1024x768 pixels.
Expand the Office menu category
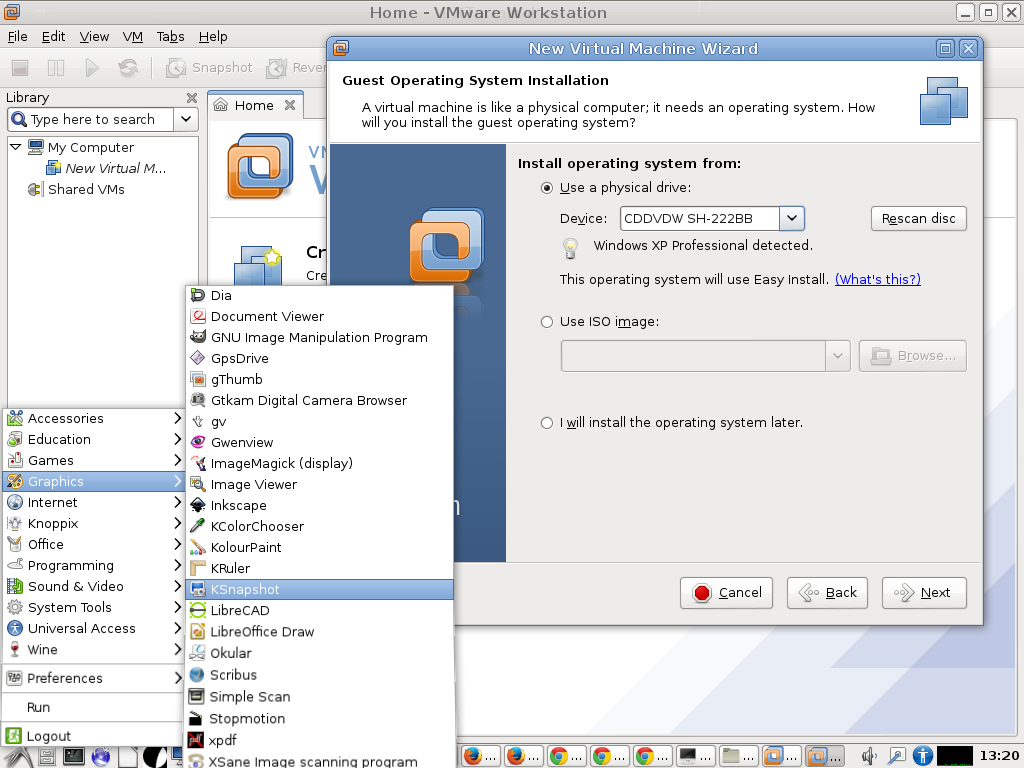93,544
